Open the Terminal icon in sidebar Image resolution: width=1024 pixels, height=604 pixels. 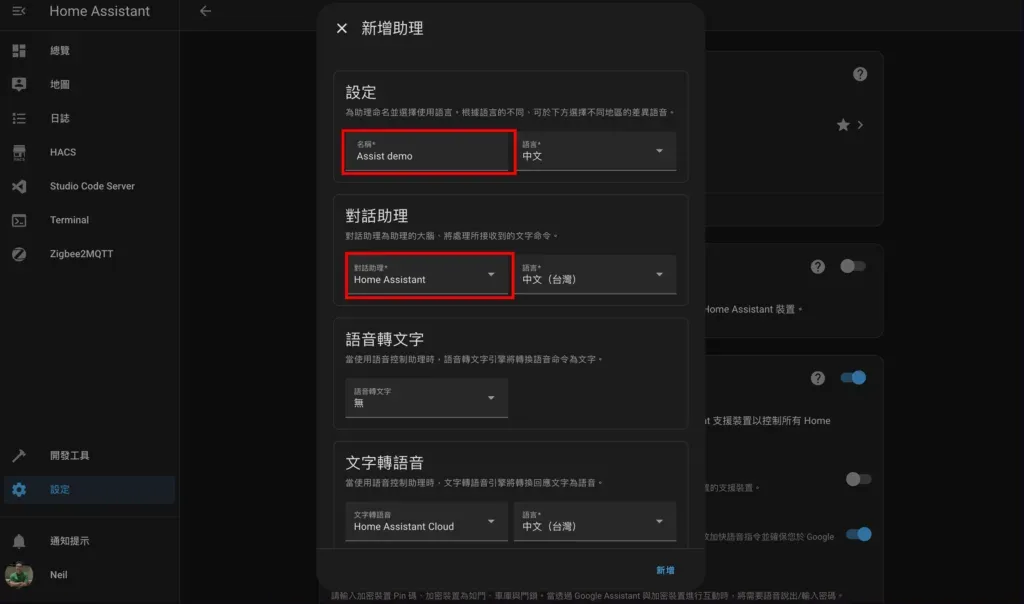(20, 220)
